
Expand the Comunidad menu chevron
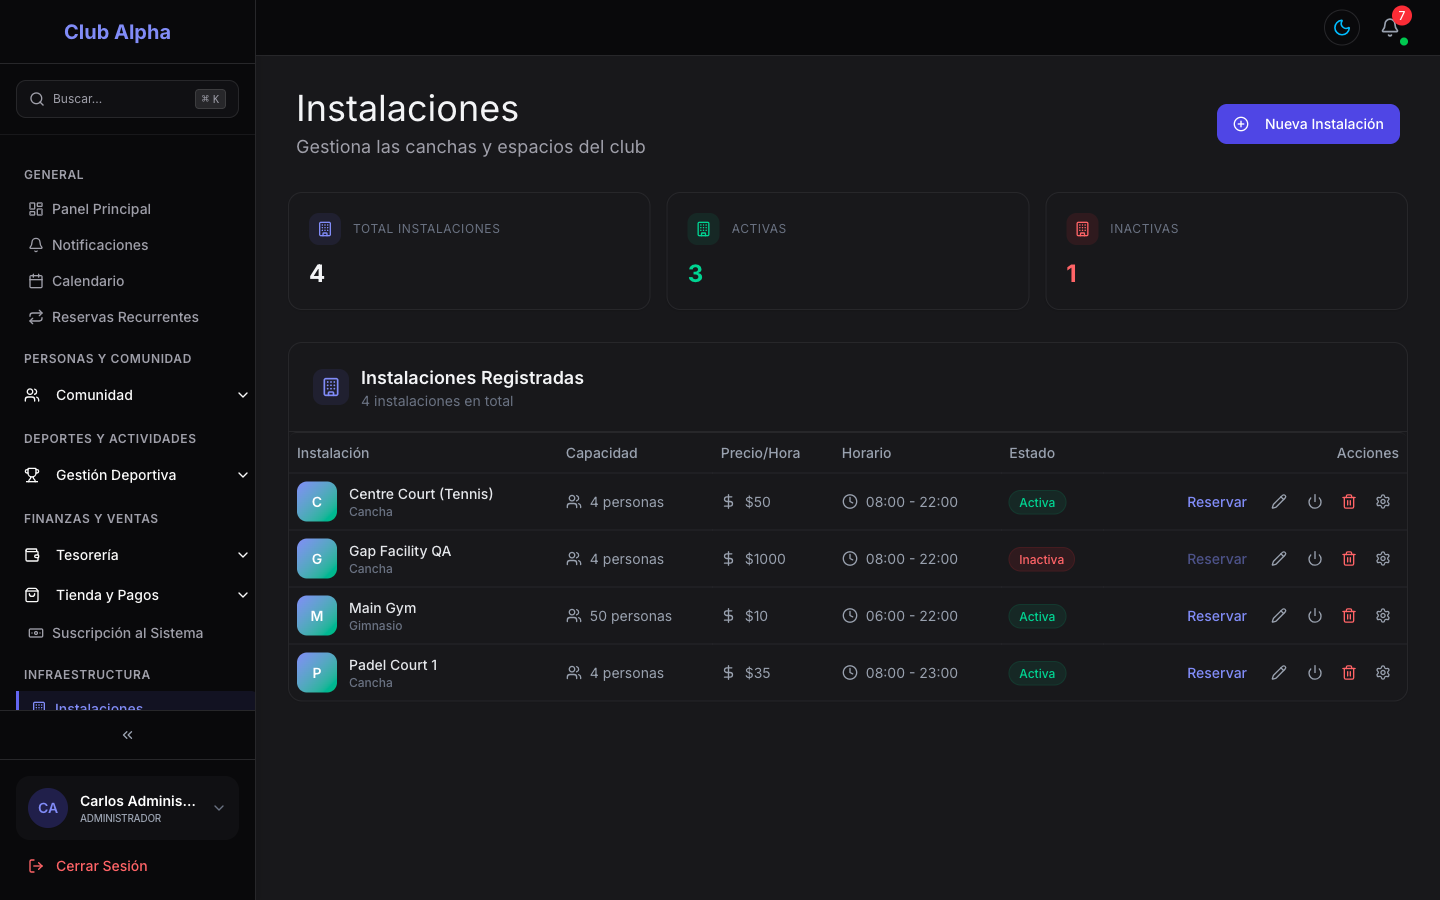coord(243,395)
